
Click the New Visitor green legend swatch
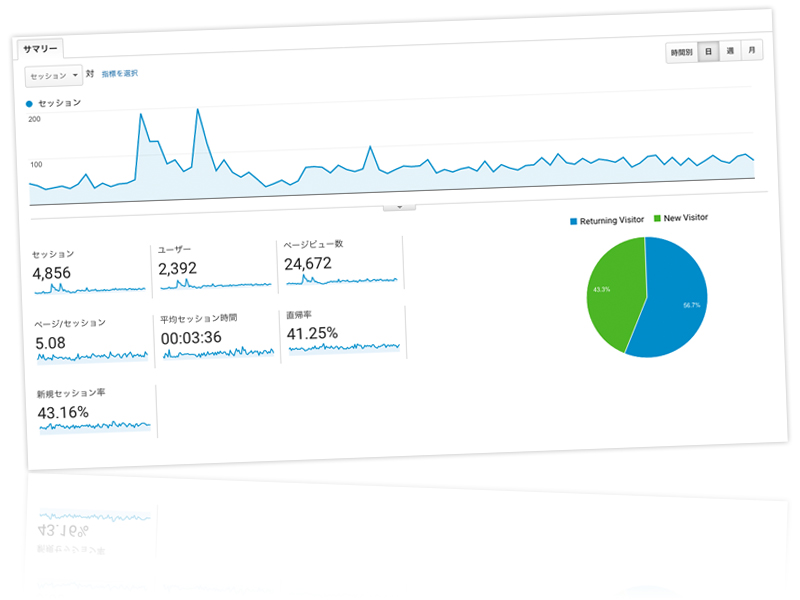pos(657,218)
